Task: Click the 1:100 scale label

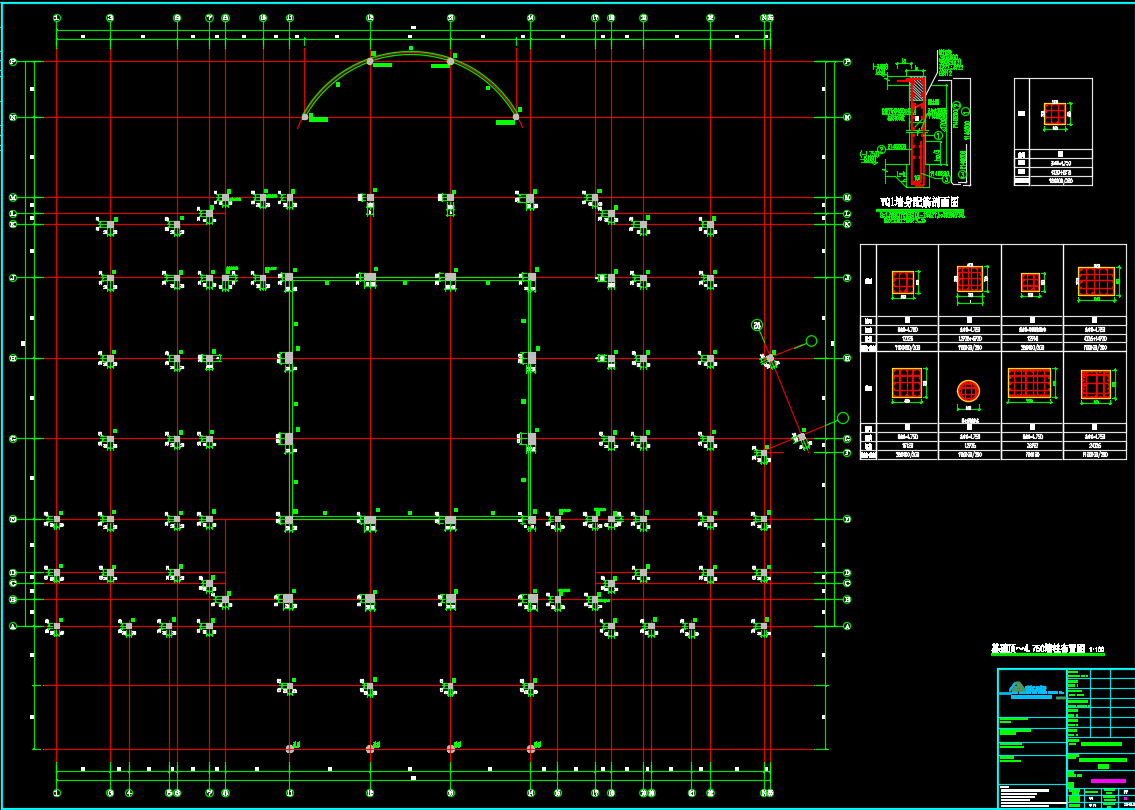Action: click(1096, 650)
